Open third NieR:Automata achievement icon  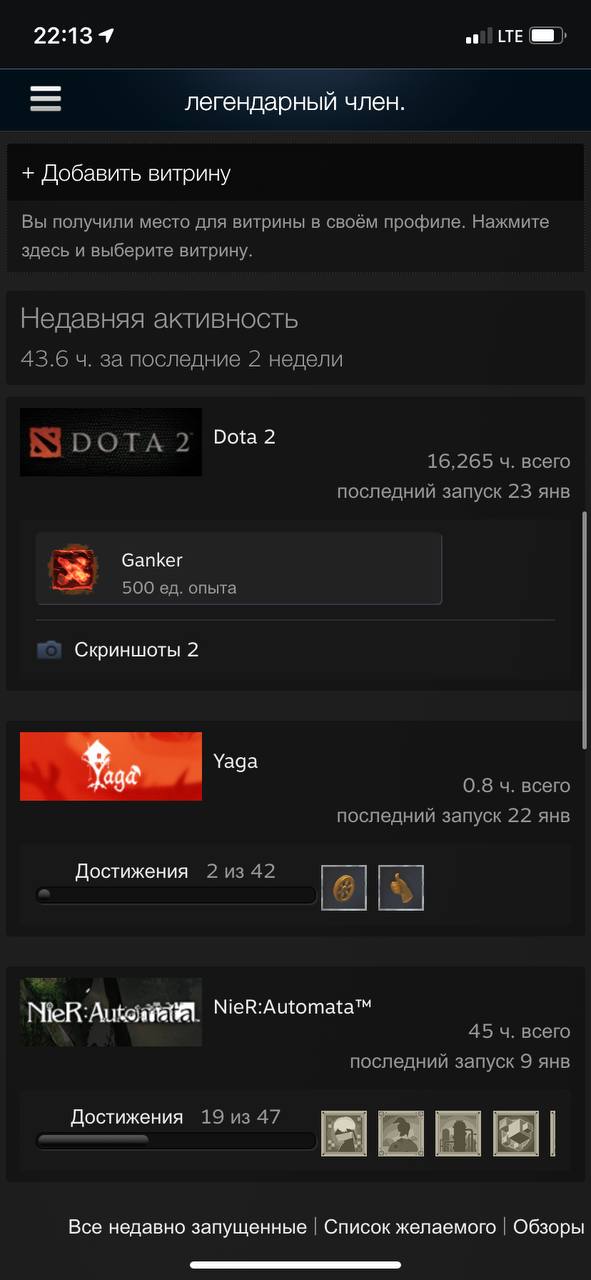pyautogui.click(x=458, y=1133)
